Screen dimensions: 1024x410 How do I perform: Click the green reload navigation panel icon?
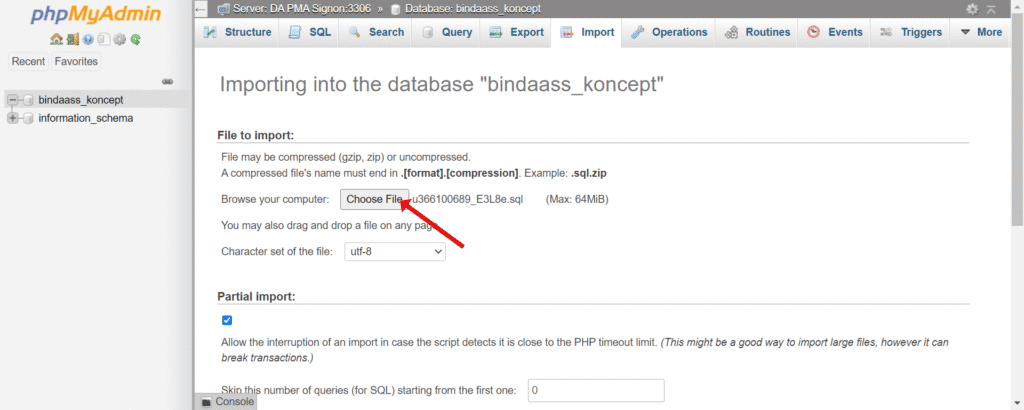pos(135,40)
